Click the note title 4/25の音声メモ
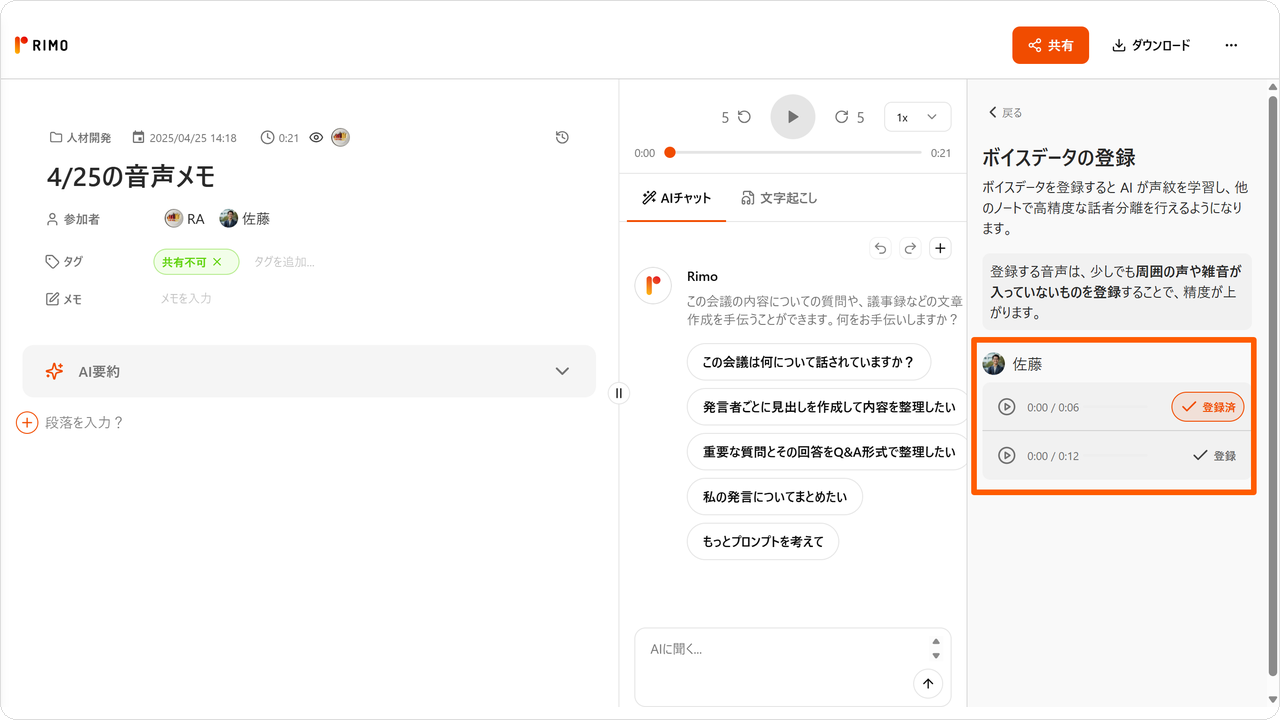 [x=131, y=177]
